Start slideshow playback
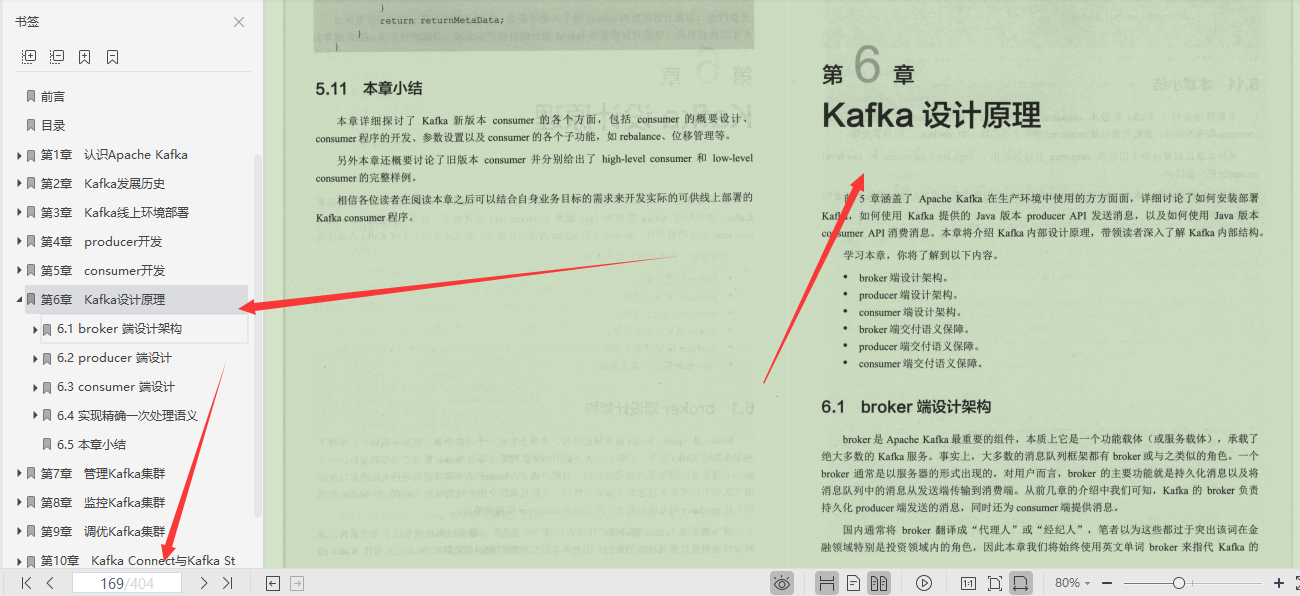Image resolution: width=1300 pixels, height=596 pixels. (x=924, y=583)
